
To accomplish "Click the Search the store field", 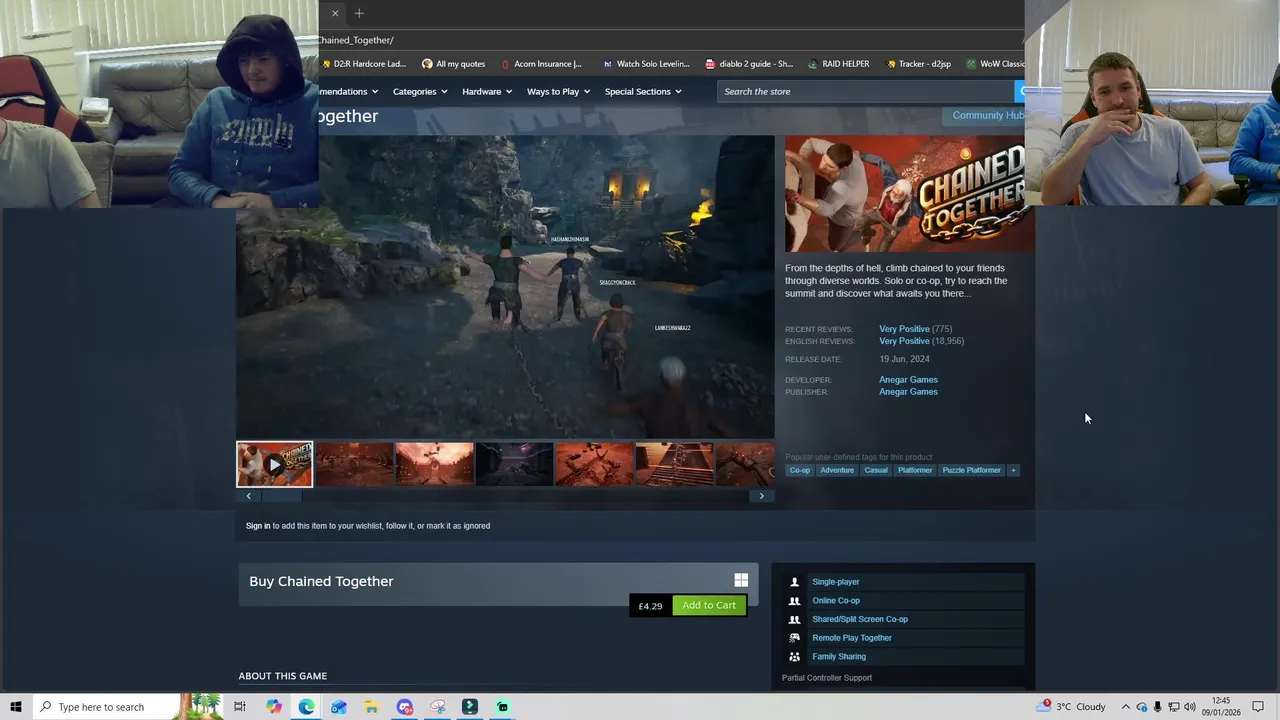I will tap(865, 91).
